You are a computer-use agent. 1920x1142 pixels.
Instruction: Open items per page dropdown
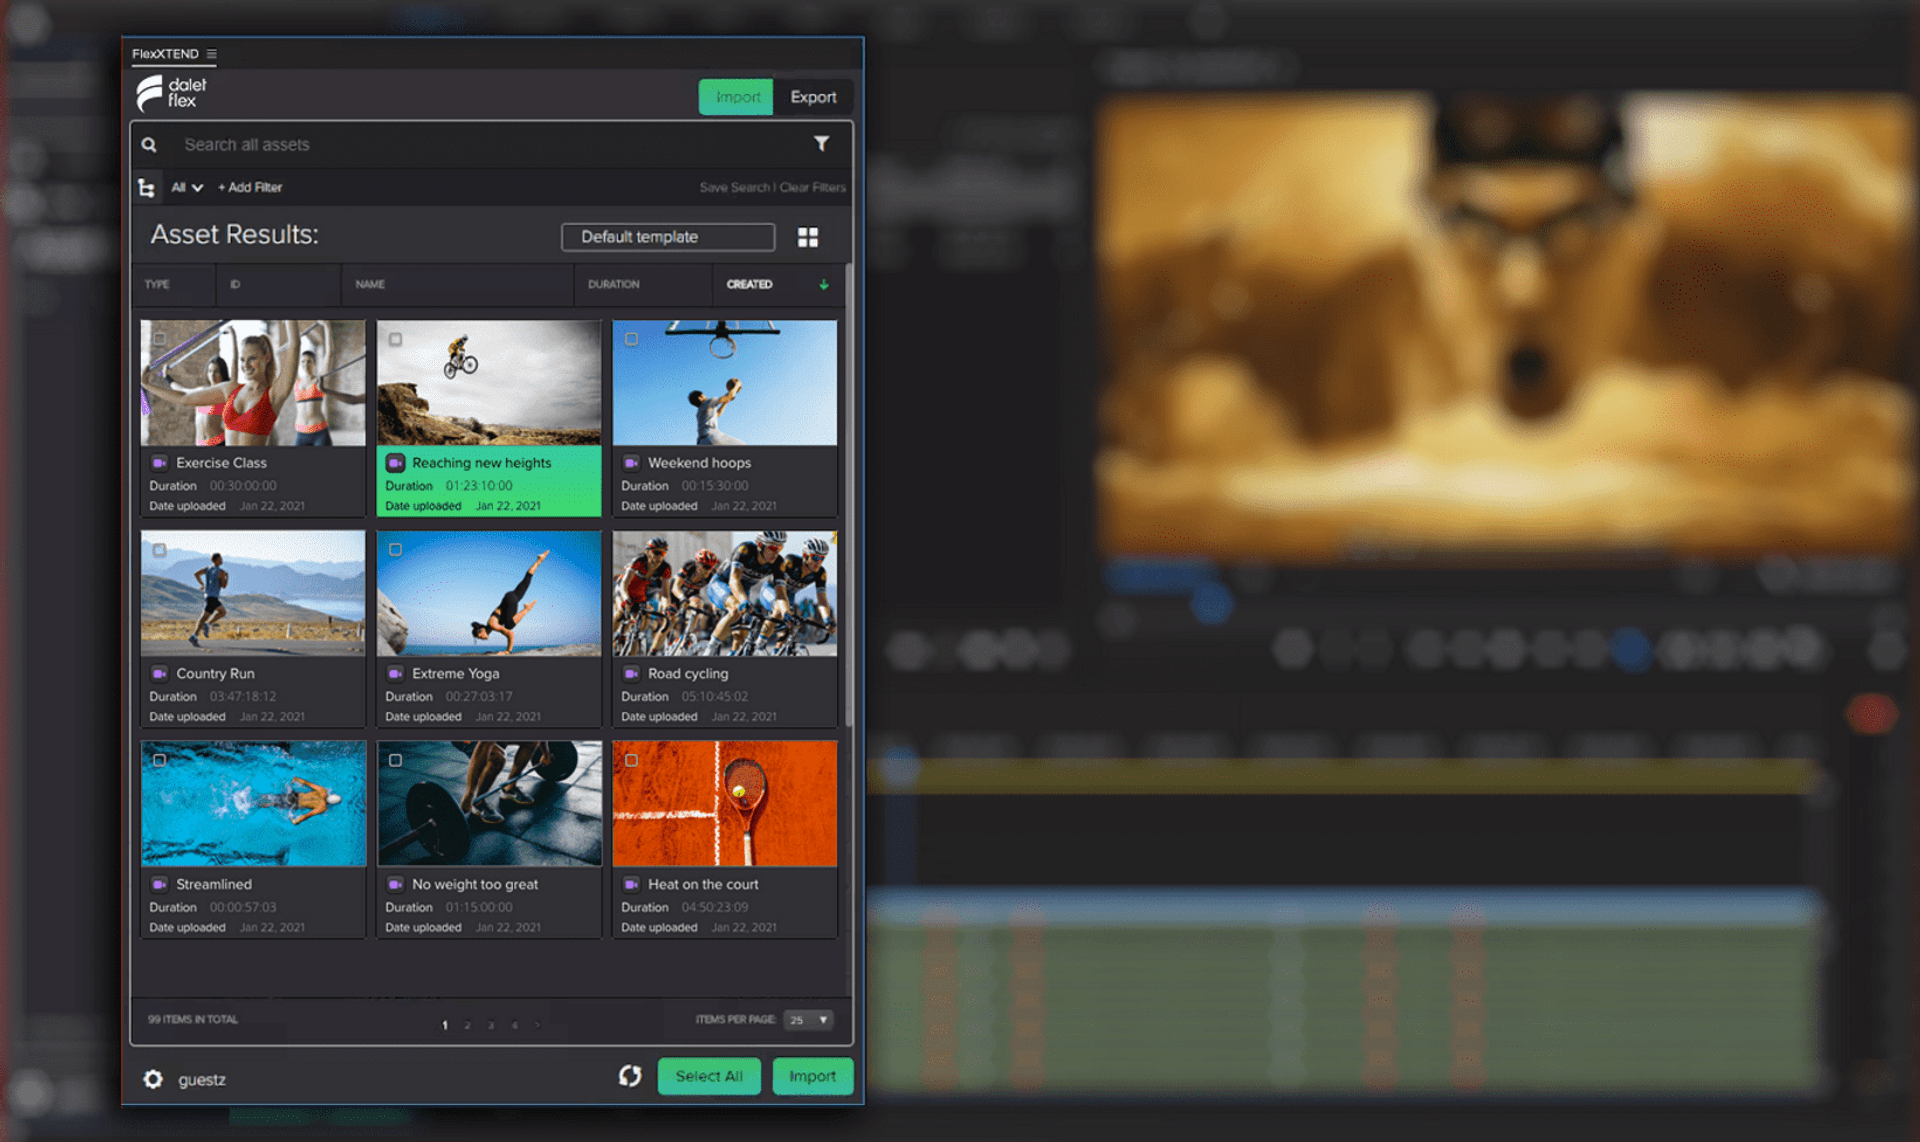(808, 1020)
